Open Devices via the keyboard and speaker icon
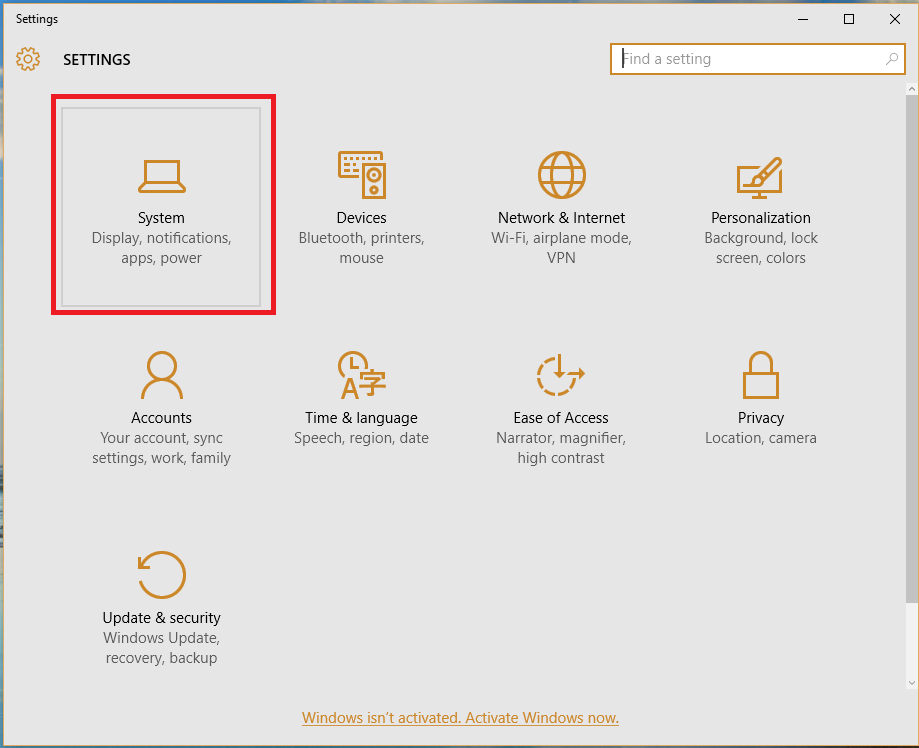Viewport: 919px width, 748px height. click(362, 175)
